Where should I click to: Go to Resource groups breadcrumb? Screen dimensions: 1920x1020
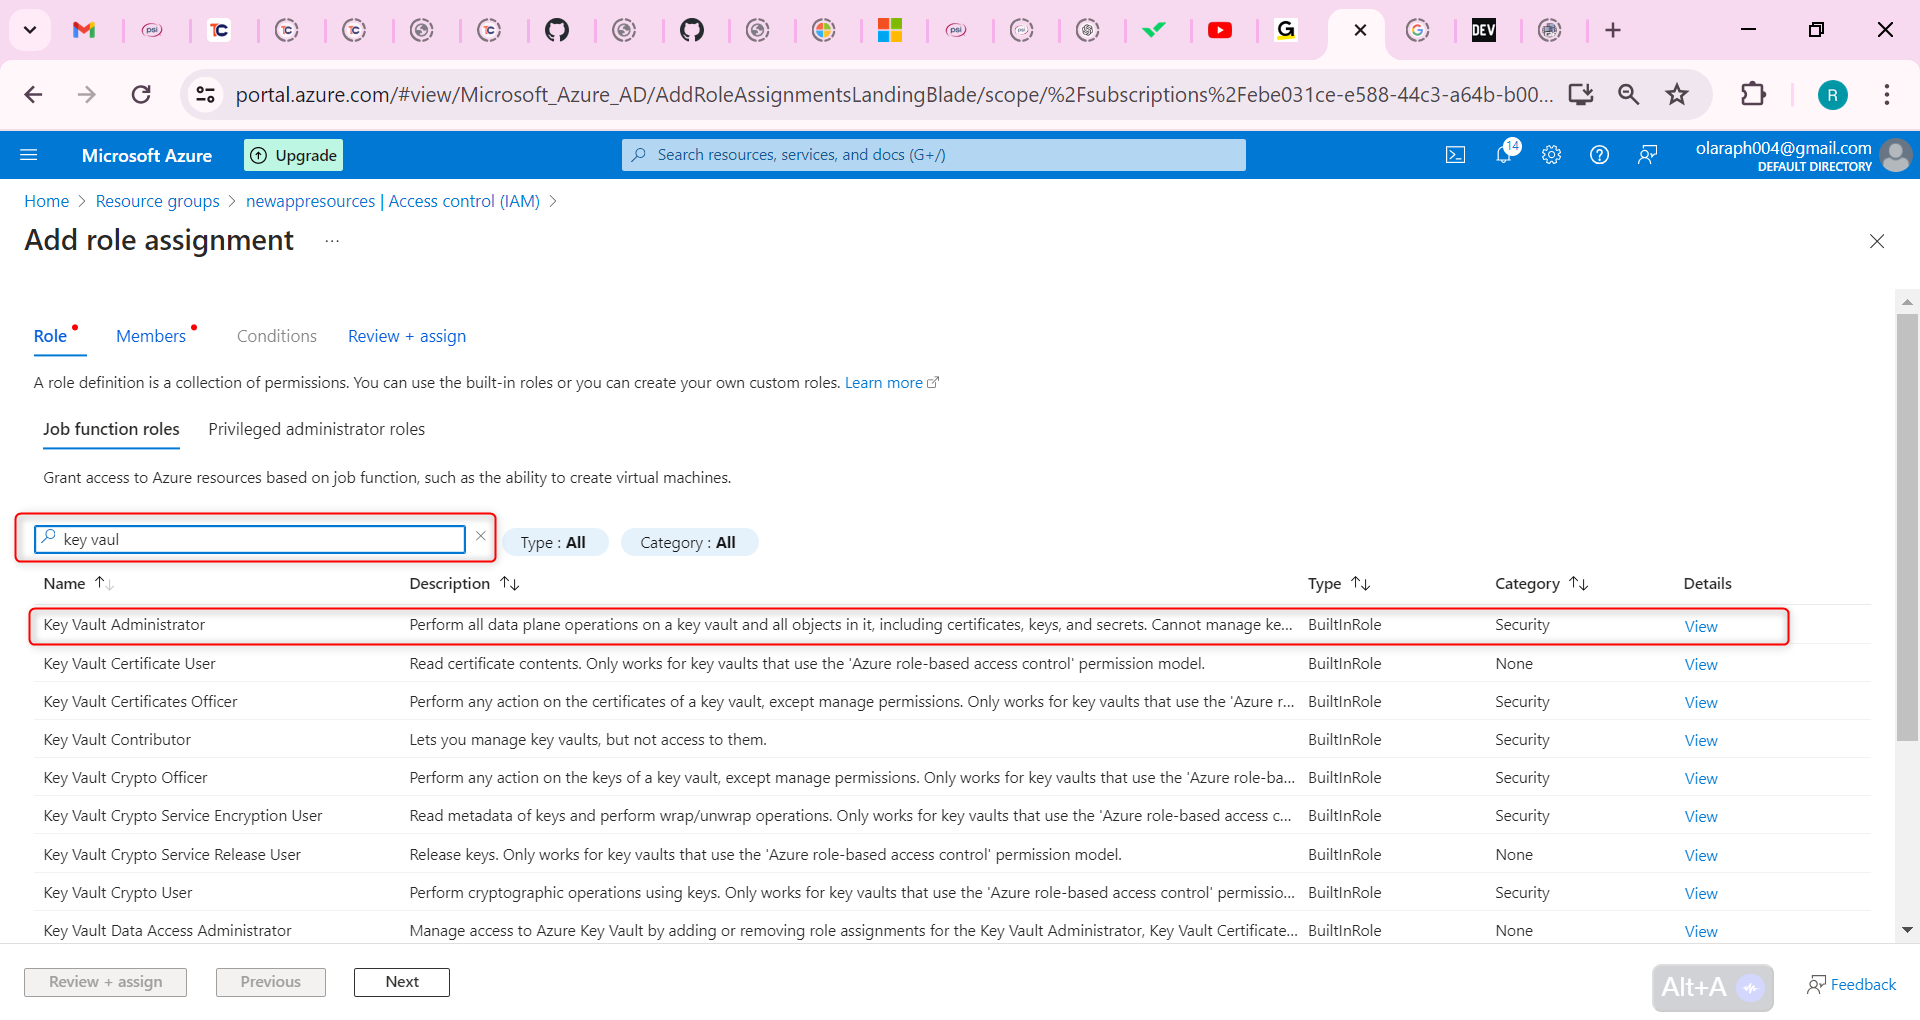(x=158, y=201)
